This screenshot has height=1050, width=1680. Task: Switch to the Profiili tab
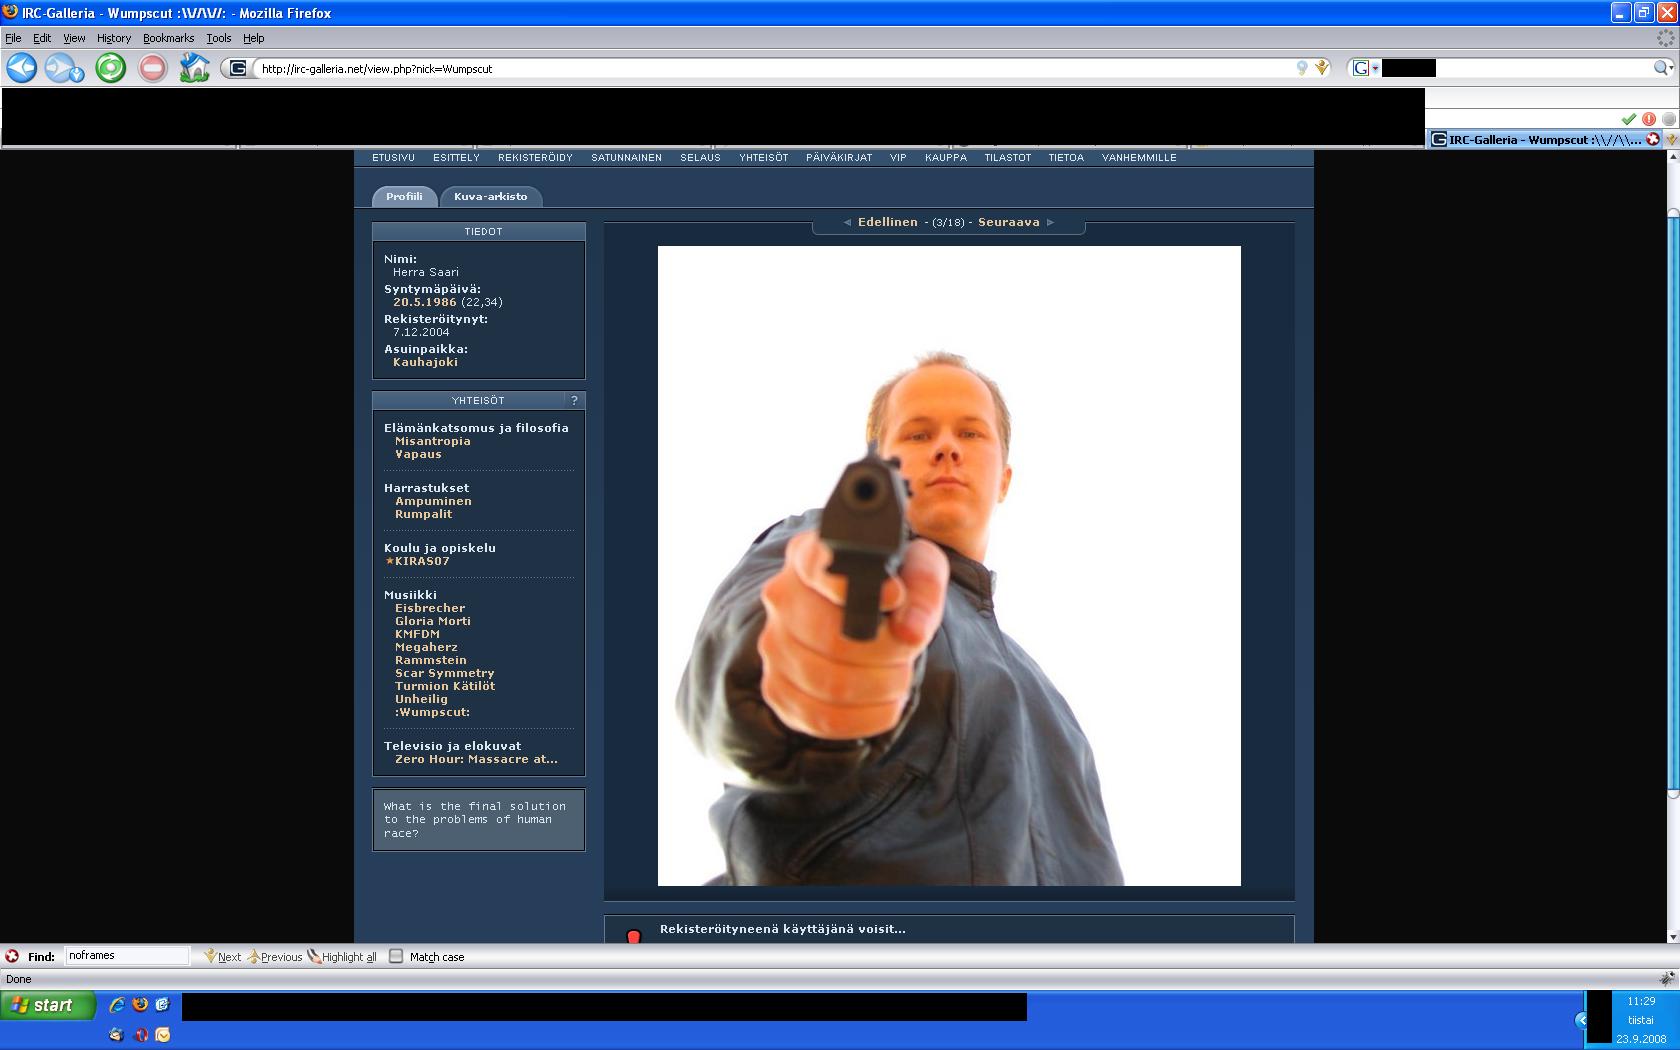point(404,196)
